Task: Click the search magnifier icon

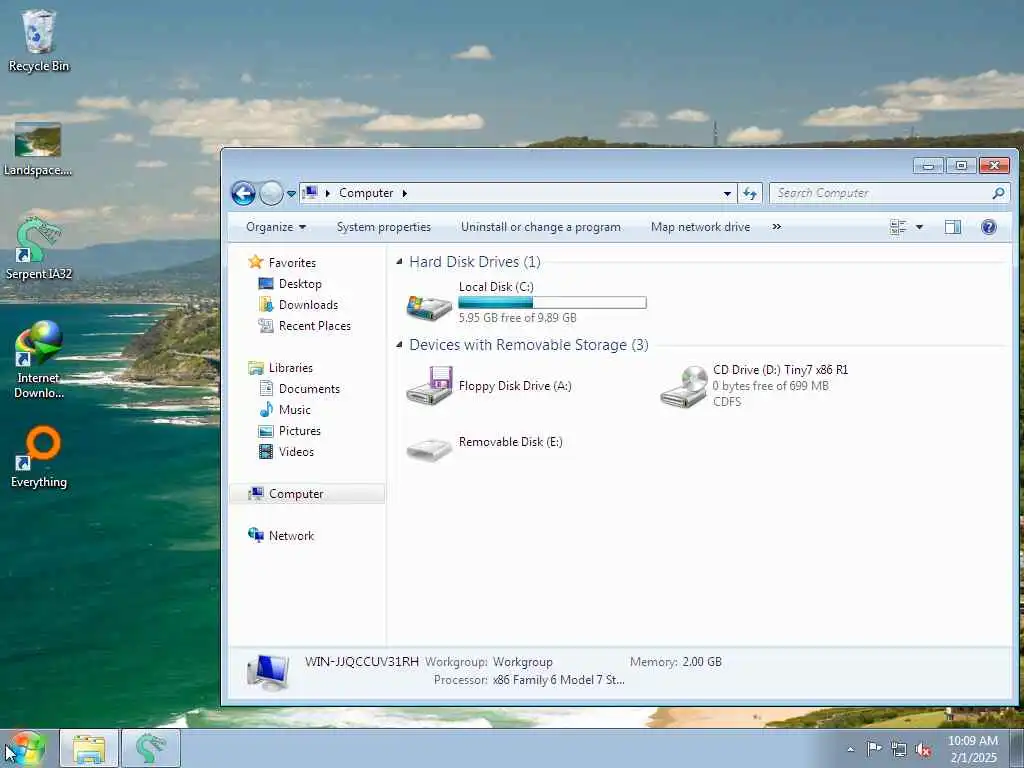Action: (998, 193)
